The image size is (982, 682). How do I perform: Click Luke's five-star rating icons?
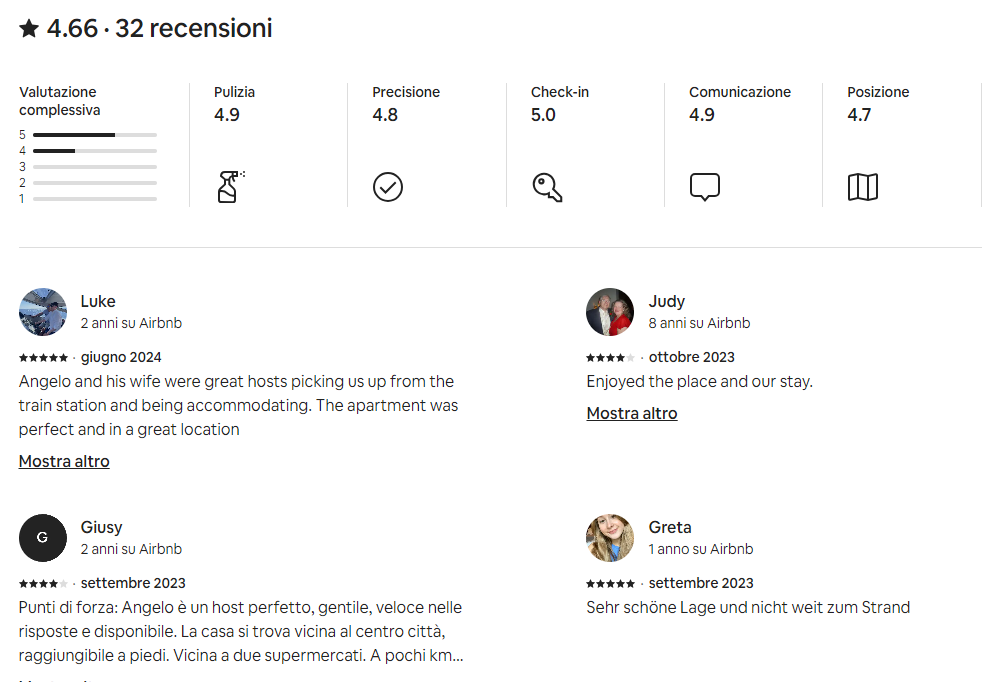point(43,358)
